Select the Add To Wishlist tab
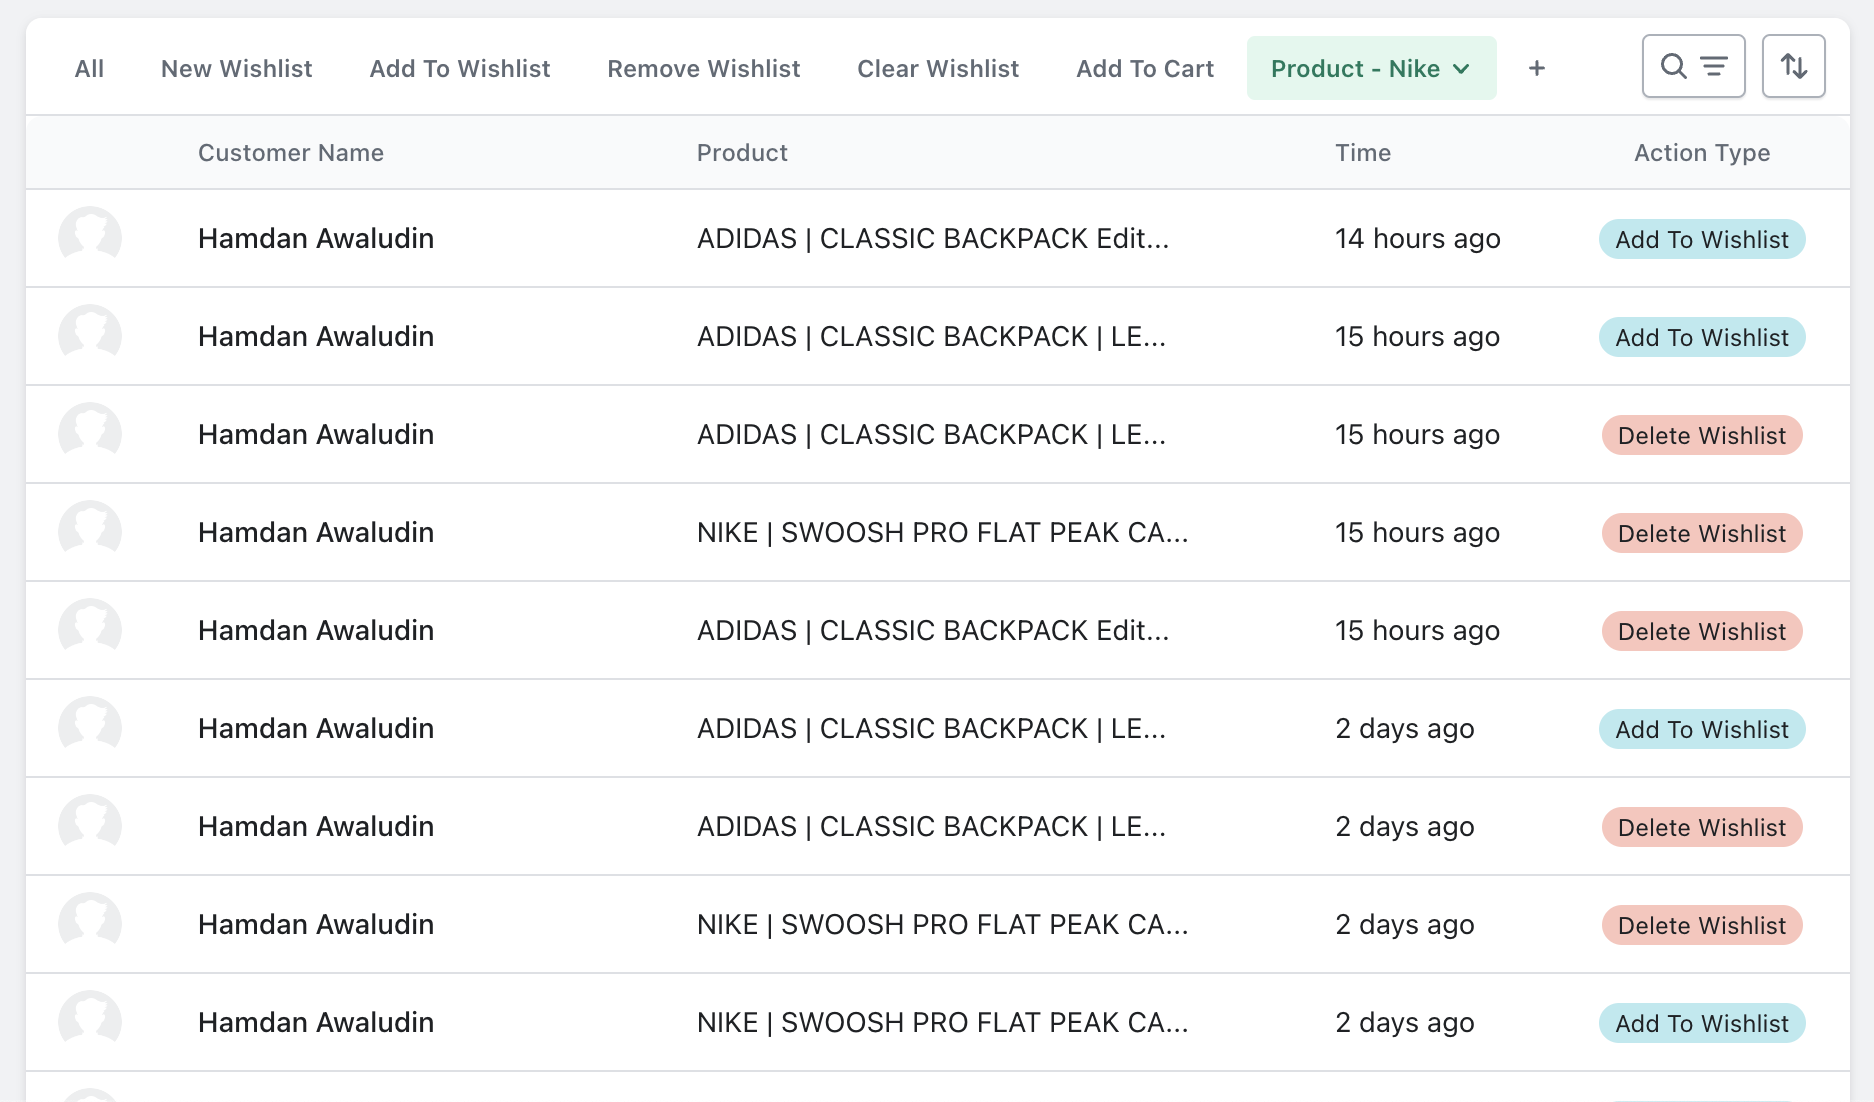Image resolution: width=1874 pixels, height=1102 pixels. 459,69
